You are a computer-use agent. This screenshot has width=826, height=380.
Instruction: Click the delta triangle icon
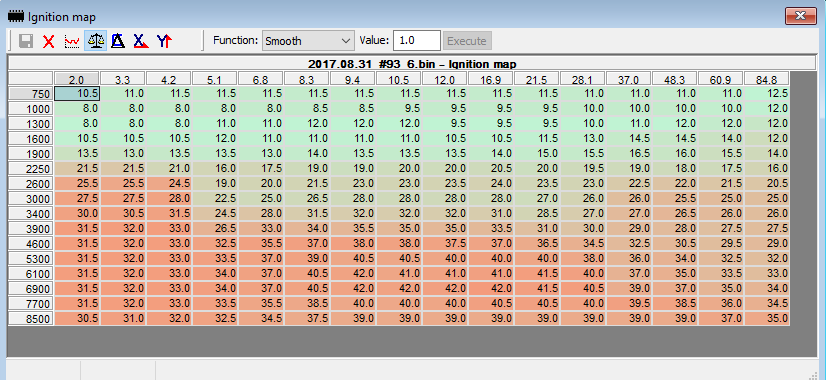tap(118, 41)
